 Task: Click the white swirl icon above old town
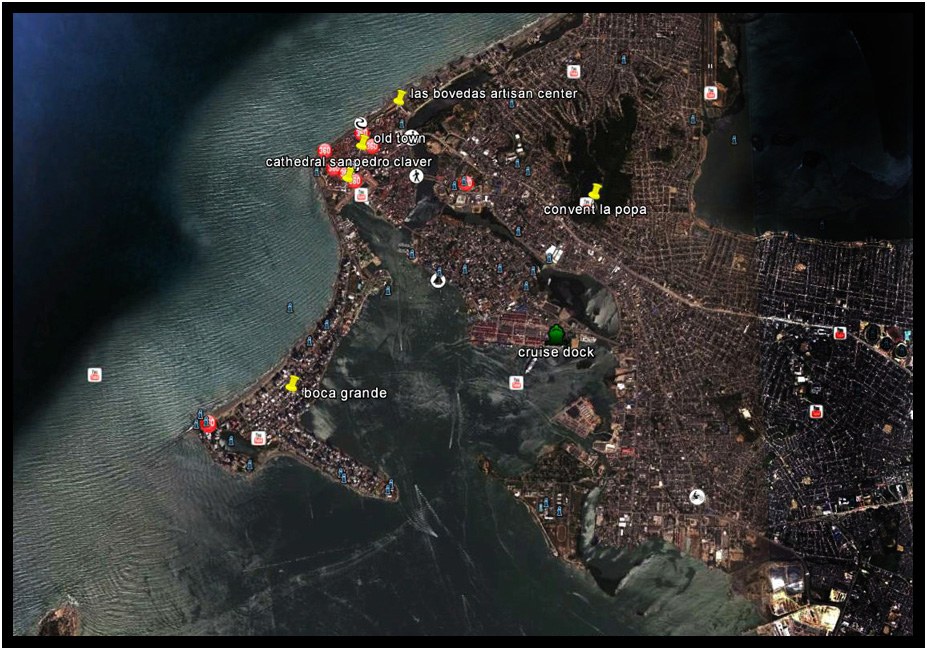pos(360,124)
